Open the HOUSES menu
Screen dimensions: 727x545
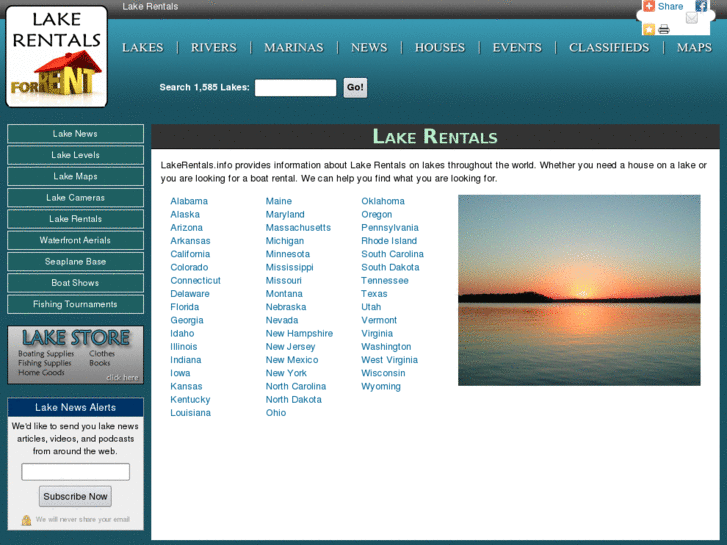click(x=440, y=47)
